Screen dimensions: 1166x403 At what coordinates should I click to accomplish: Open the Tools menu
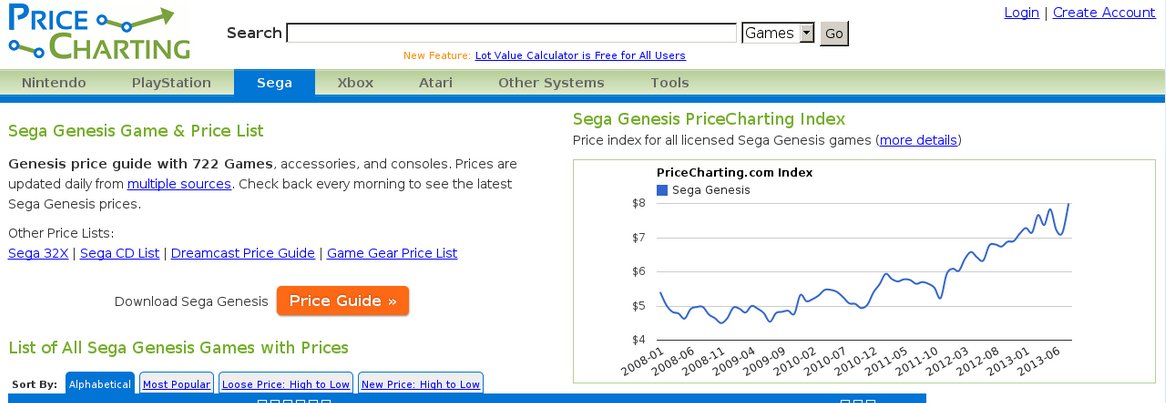coord(669,83)
